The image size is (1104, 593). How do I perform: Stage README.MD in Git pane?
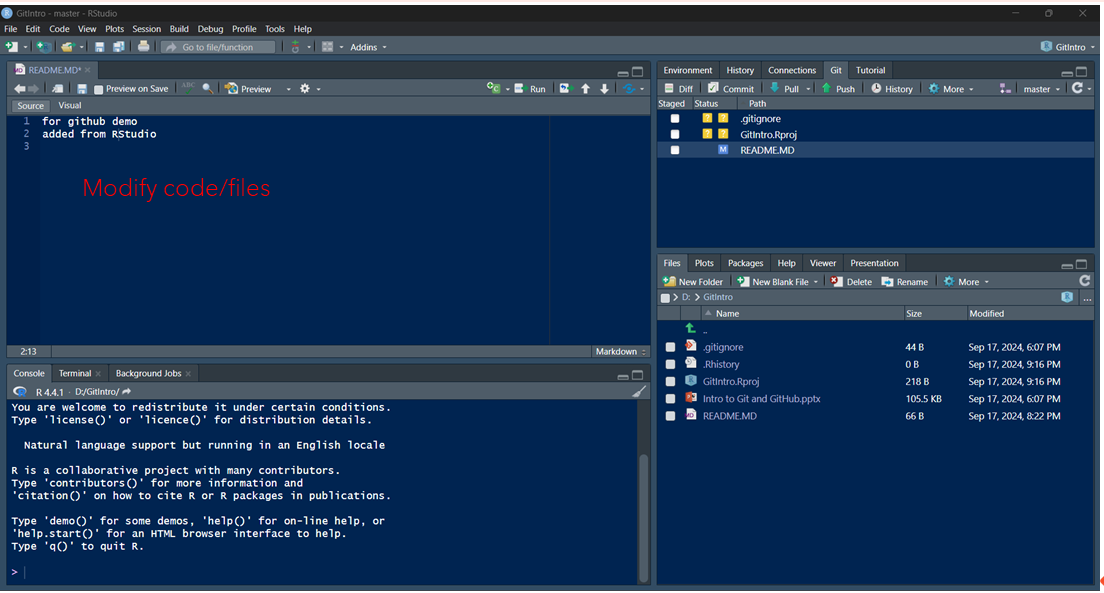[675, 150]
